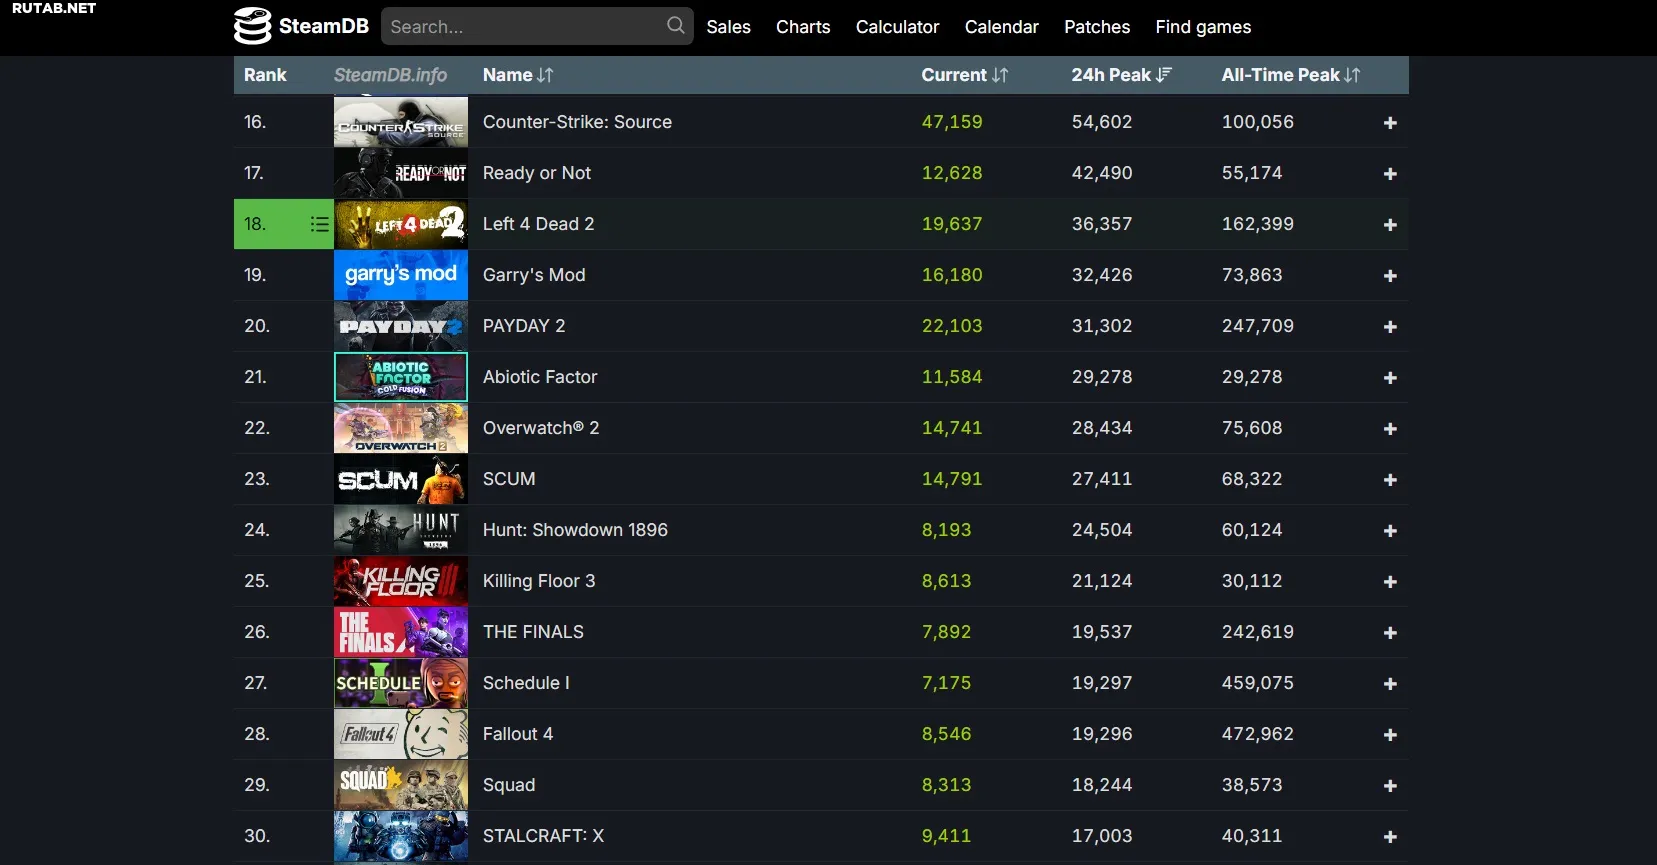Sort table by Name column
The image size is (1657, 865).
518,75
